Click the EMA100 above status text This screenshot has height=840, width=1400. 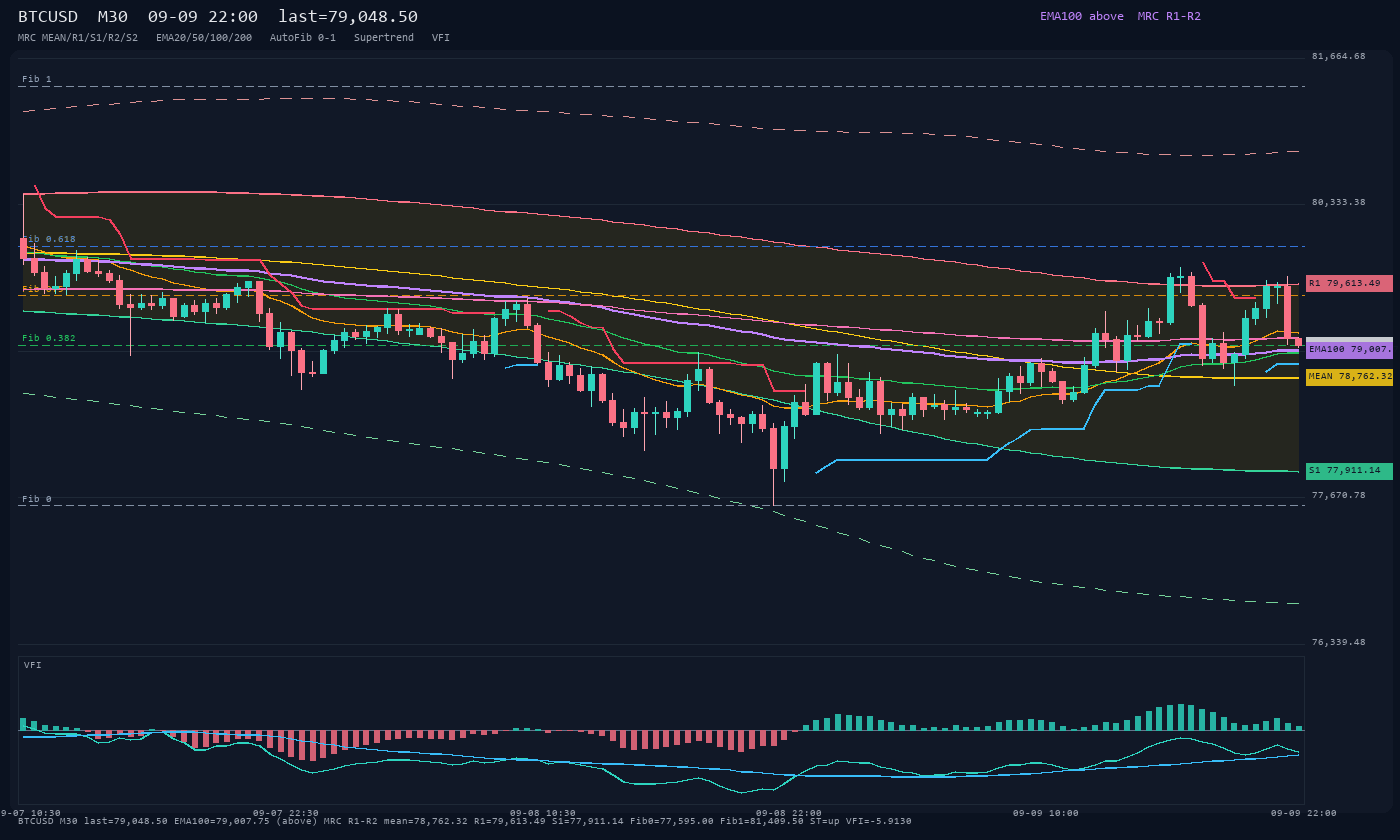click(x=1082, y=16)
